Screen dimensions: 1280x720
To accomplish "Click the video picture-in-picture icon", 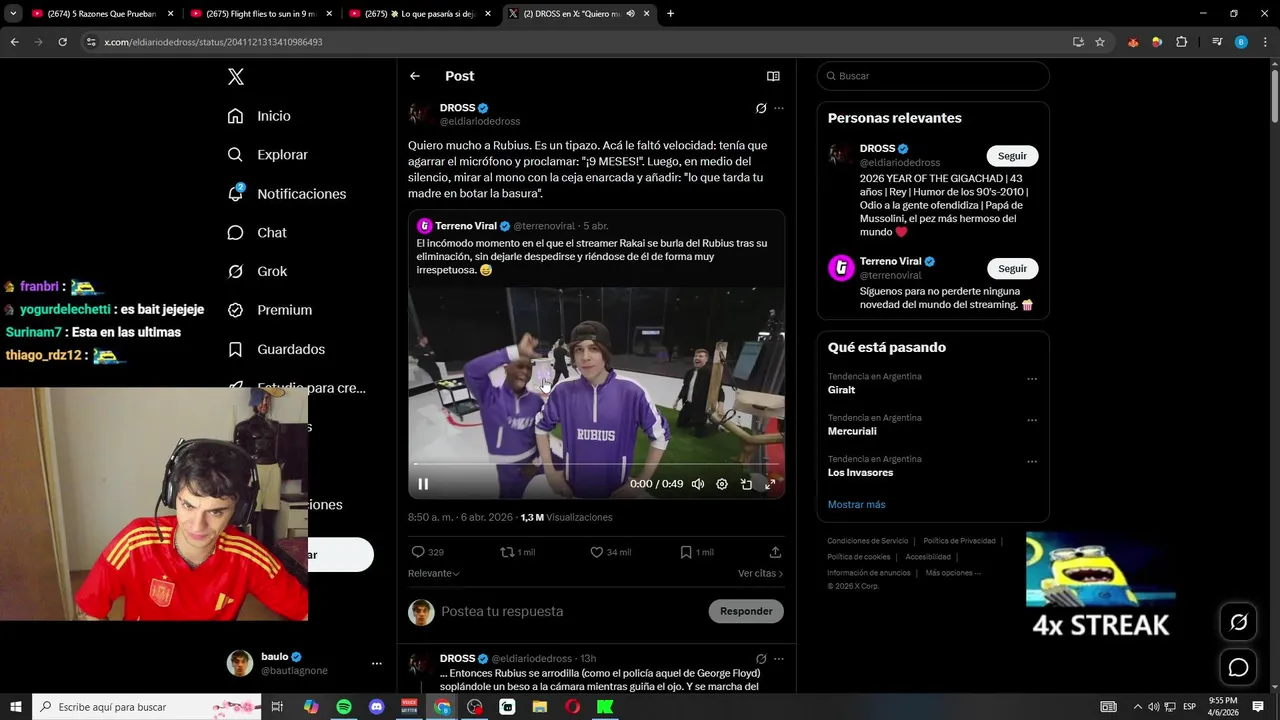I will click(x=746, y=484).
